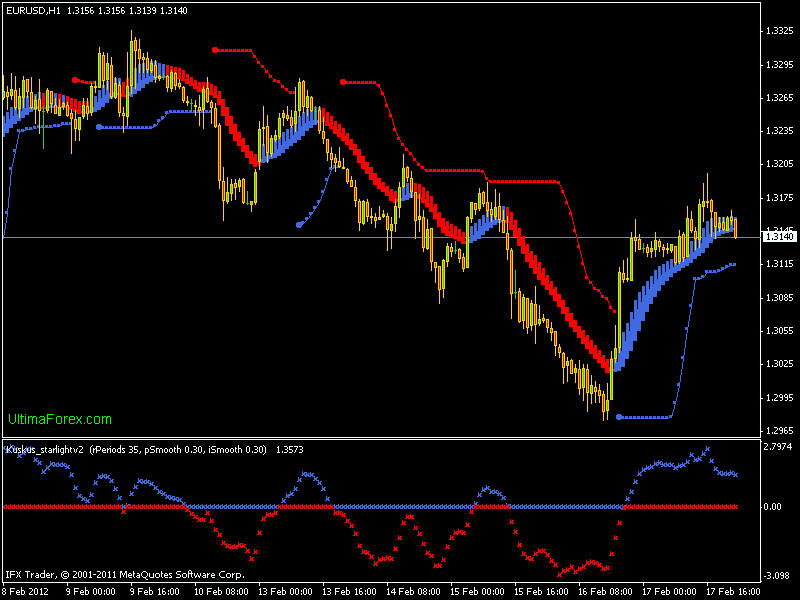
Task: Click the IFX Trader MetaQuotes copyright text
Action: tap(125, 575)
